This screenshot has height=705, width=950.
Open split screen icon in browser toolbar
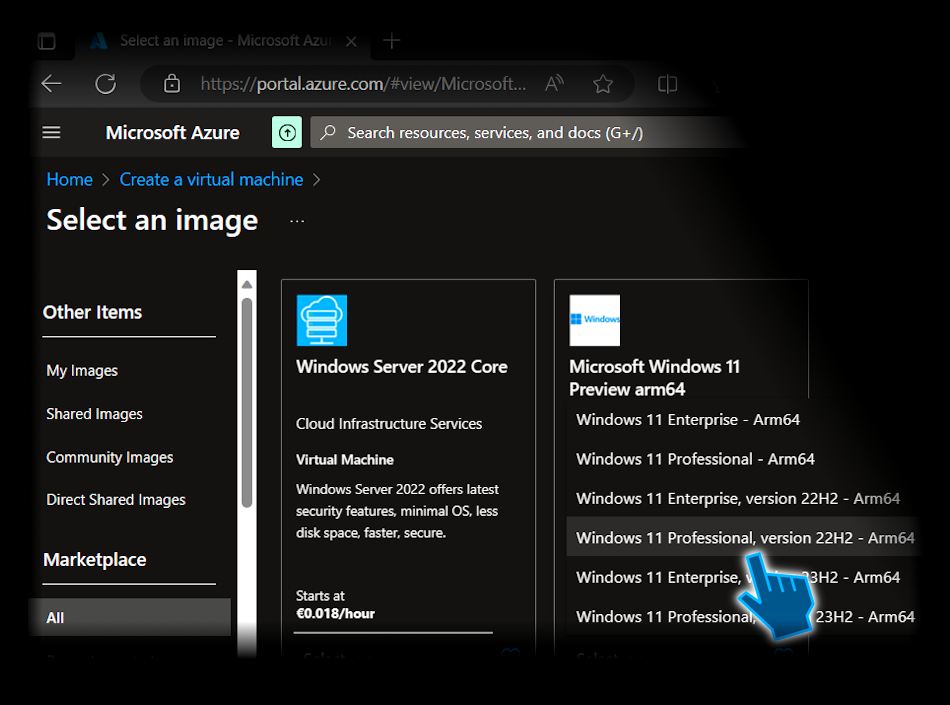click(667, 84)
